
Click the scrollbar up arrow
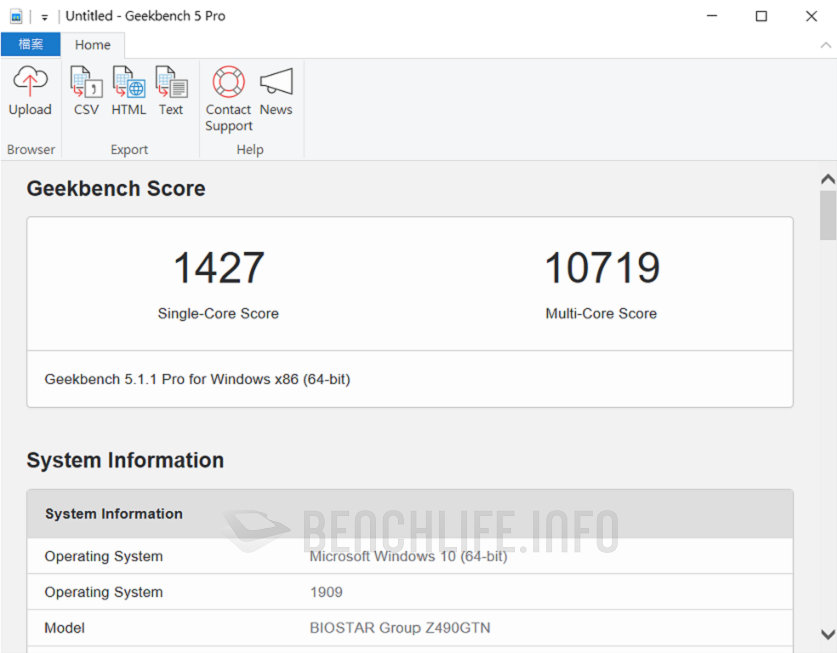[x=829, y=177]
